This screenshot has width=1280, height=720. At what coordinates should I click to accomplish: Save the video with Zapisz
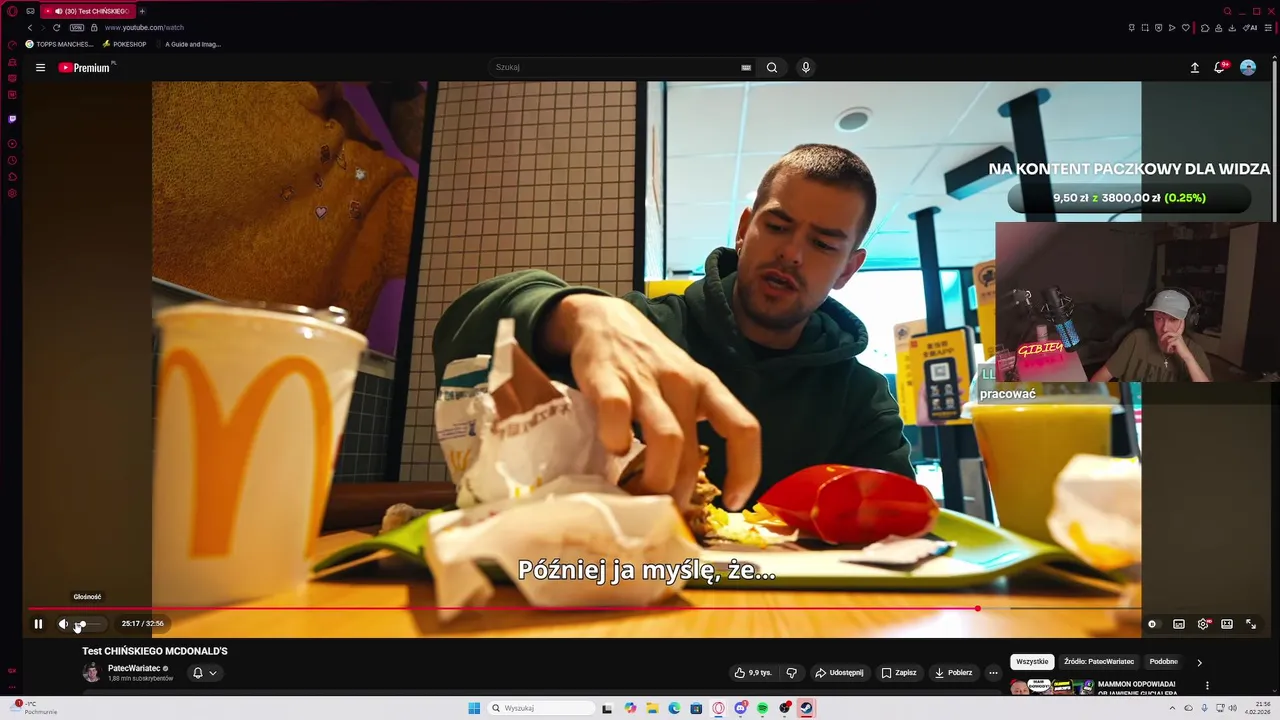click(x=898, y=673)
